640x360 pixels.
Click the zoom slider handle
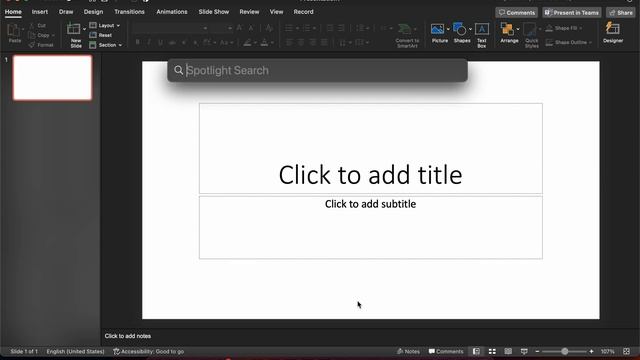pos(564,351)
